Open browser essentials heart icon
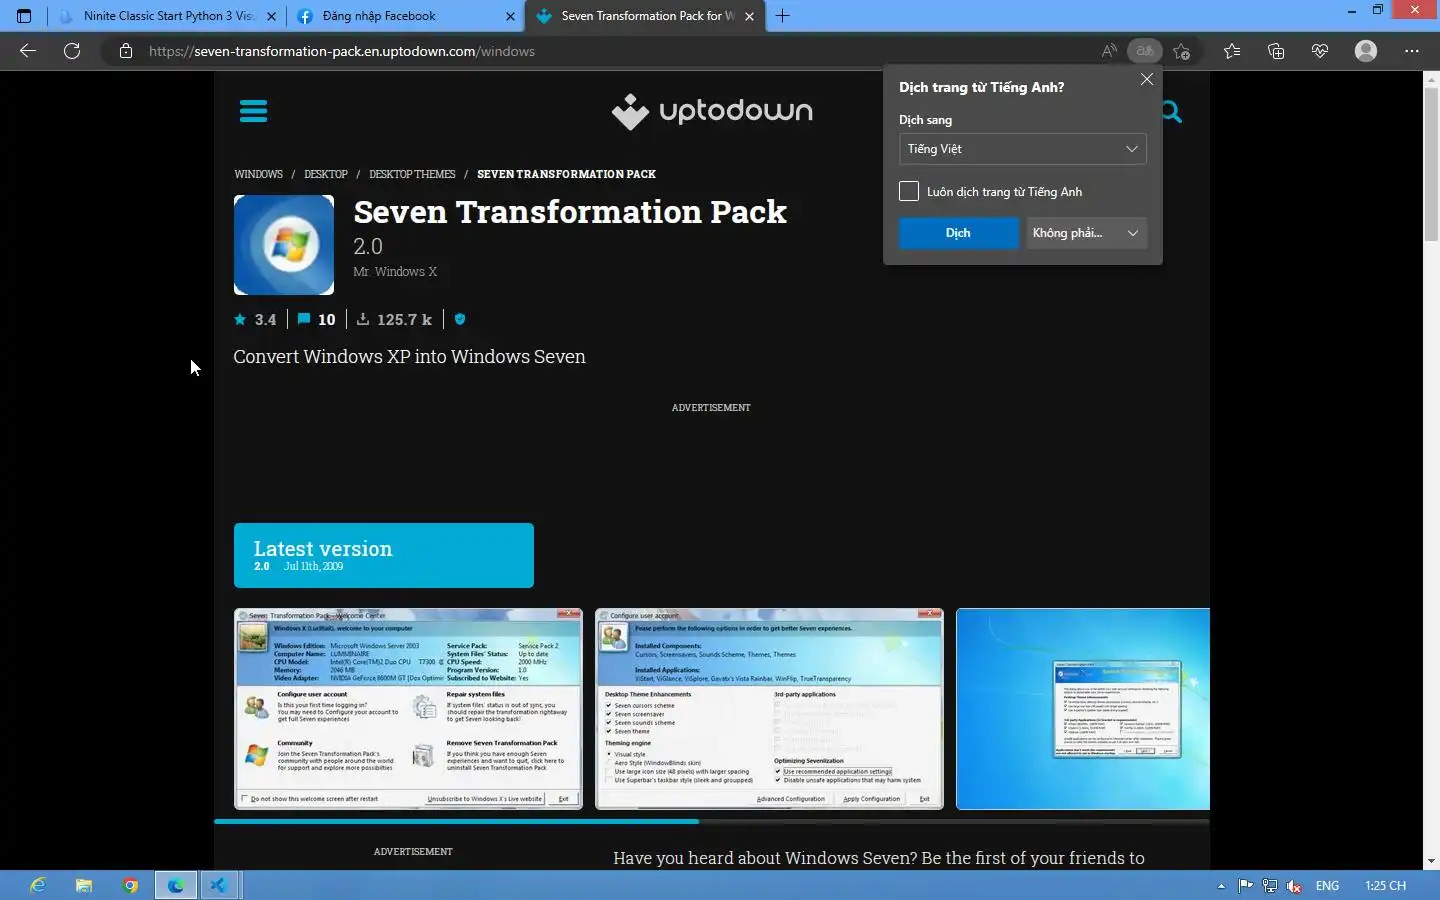This screenshot has height=900, width=1440. tap(1320, 51)
